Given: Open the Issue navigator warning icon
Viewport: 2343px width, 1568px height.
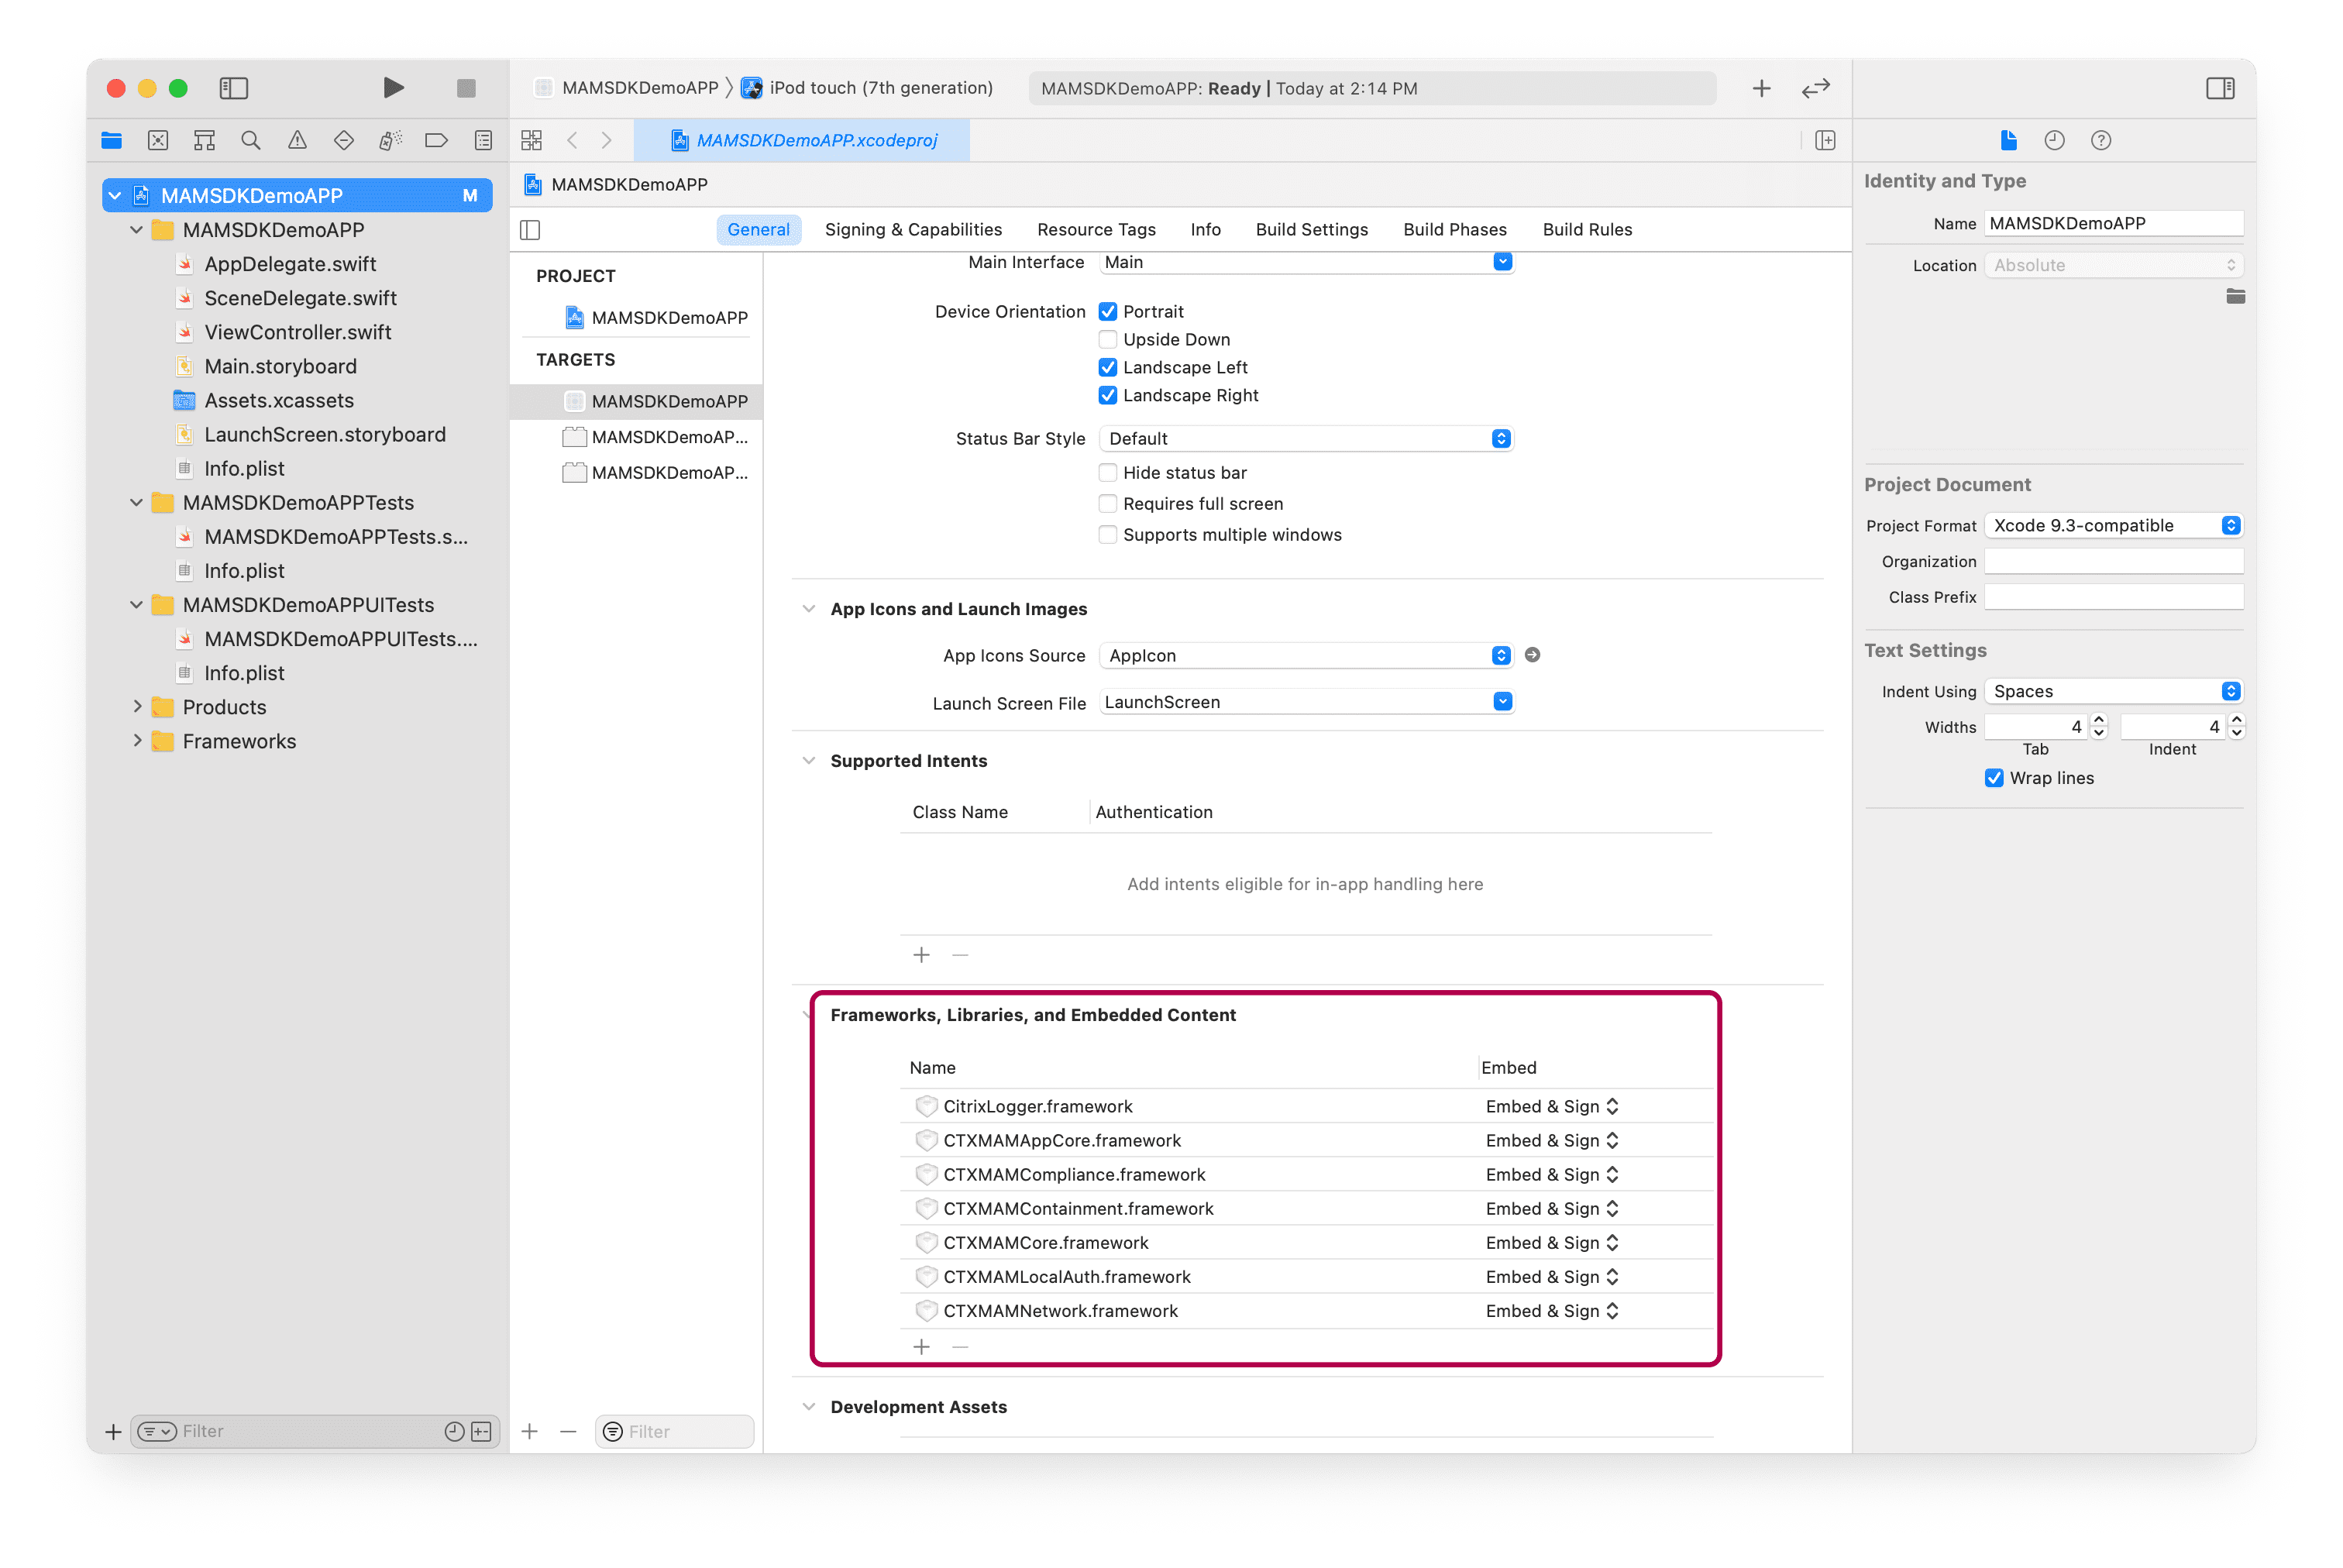Looking at the screenshot, I should (297, 141).
